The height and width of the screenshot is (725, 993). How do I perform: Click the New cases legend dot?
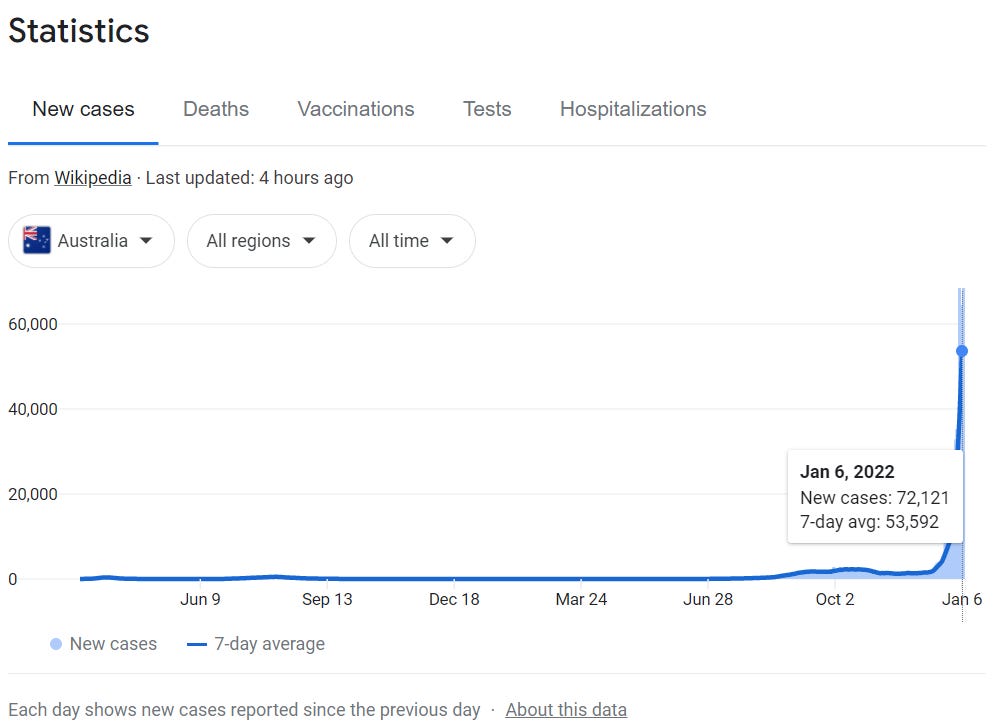point(56,645)
